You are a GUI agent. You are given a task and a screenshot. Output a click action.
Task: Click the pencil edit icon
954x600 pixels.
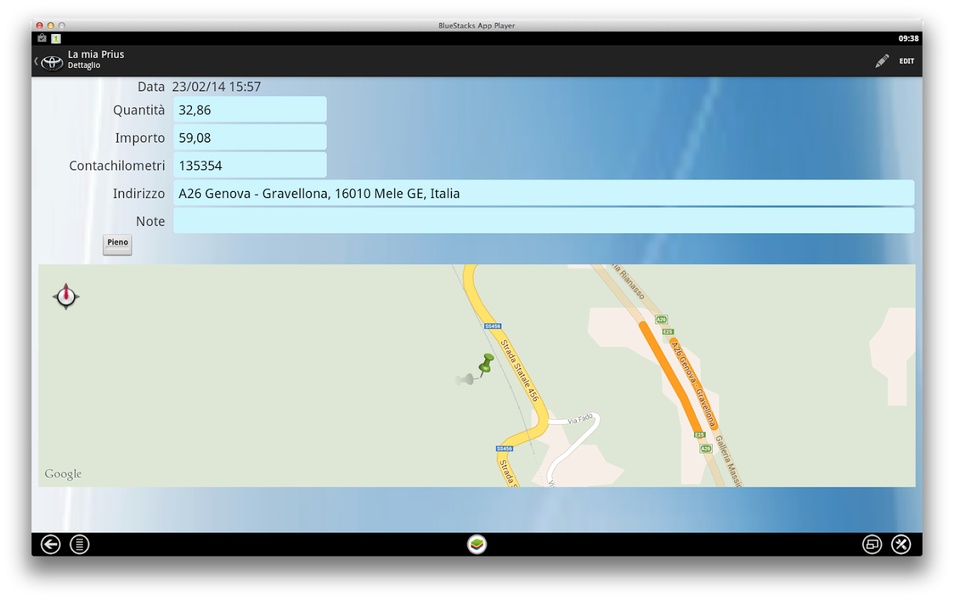(x=882, y=61)
